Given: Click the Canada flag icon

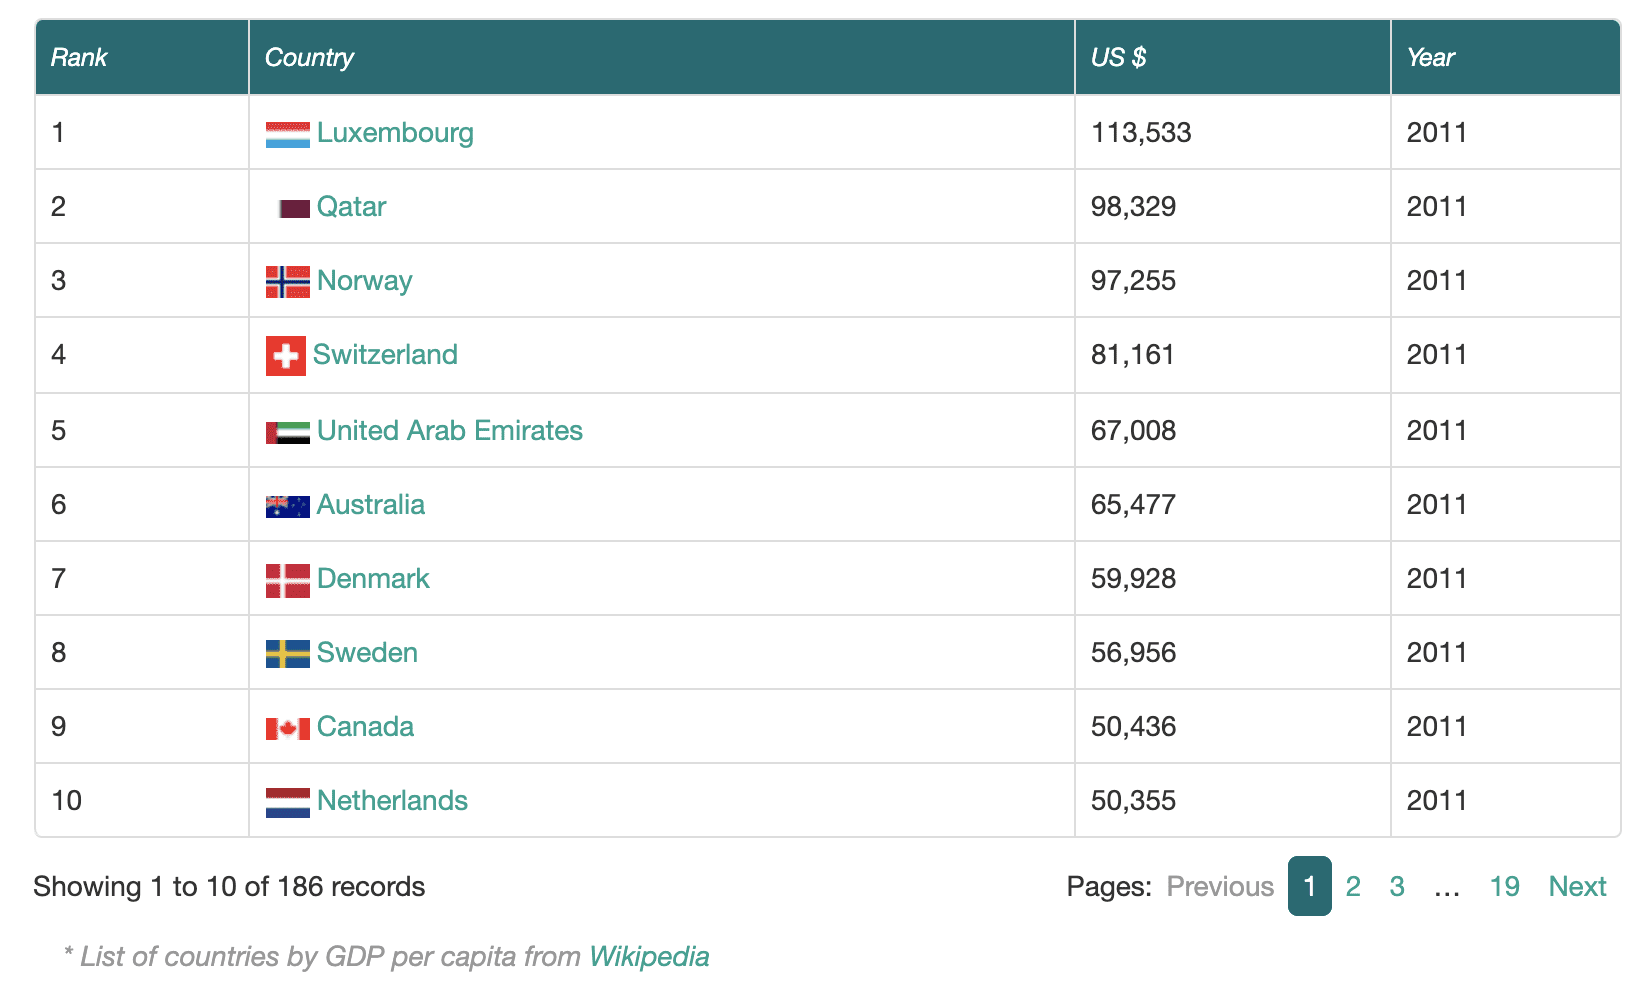Looking at the screenshot, I should click(x=286, y=726).
